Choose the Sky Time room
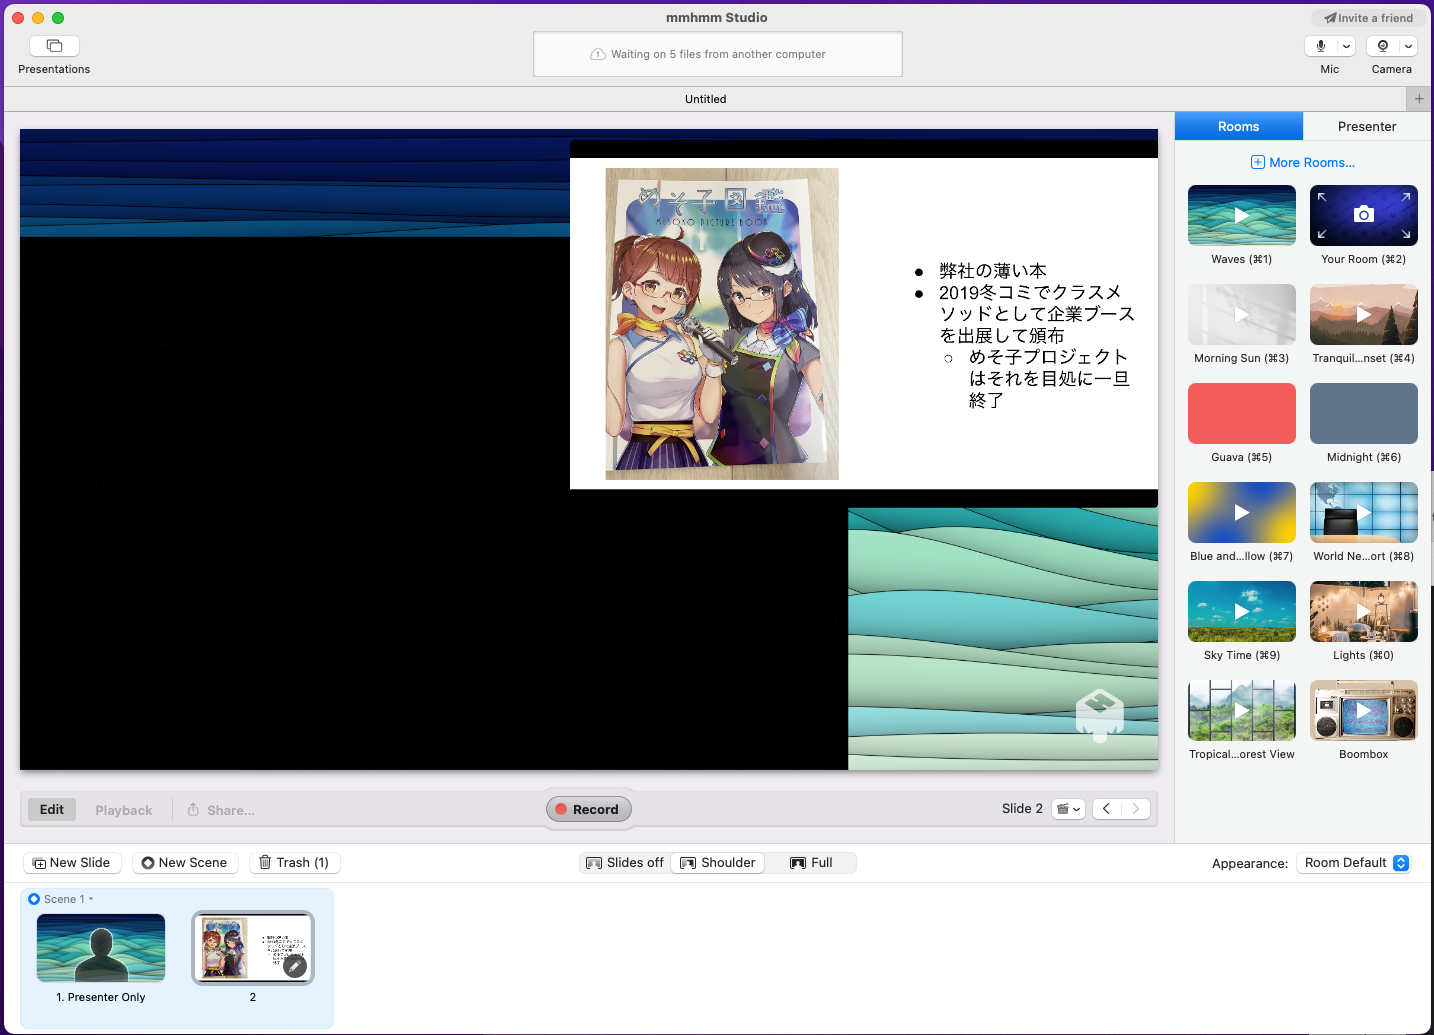The width and height of the screenshot is (1434, 1035). point(1241,611)
